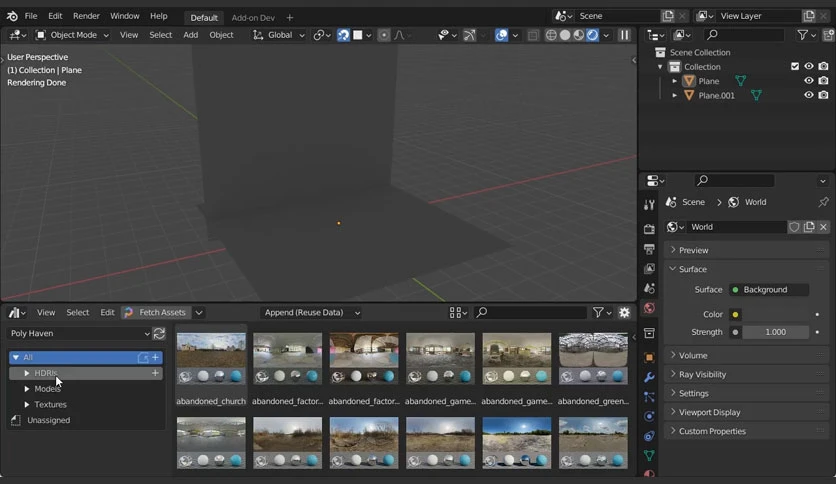
Task: Expand the Ray Visibility panel
Action: coord(746,374)
